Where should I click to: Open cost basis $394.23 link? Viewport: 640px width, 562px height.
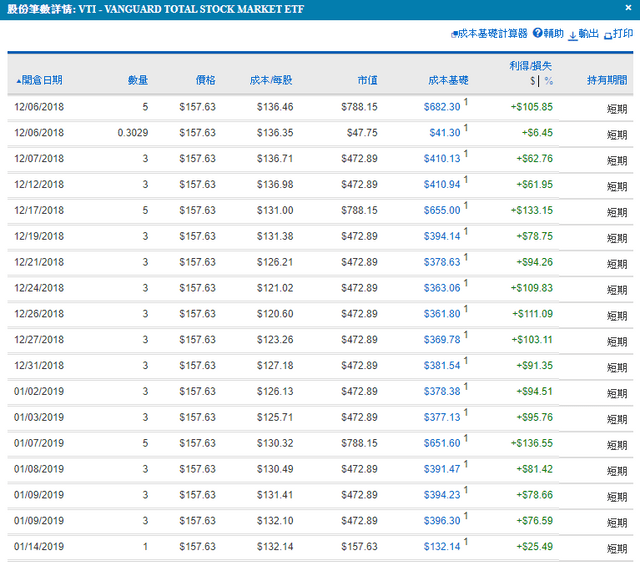tap(442, 495)
